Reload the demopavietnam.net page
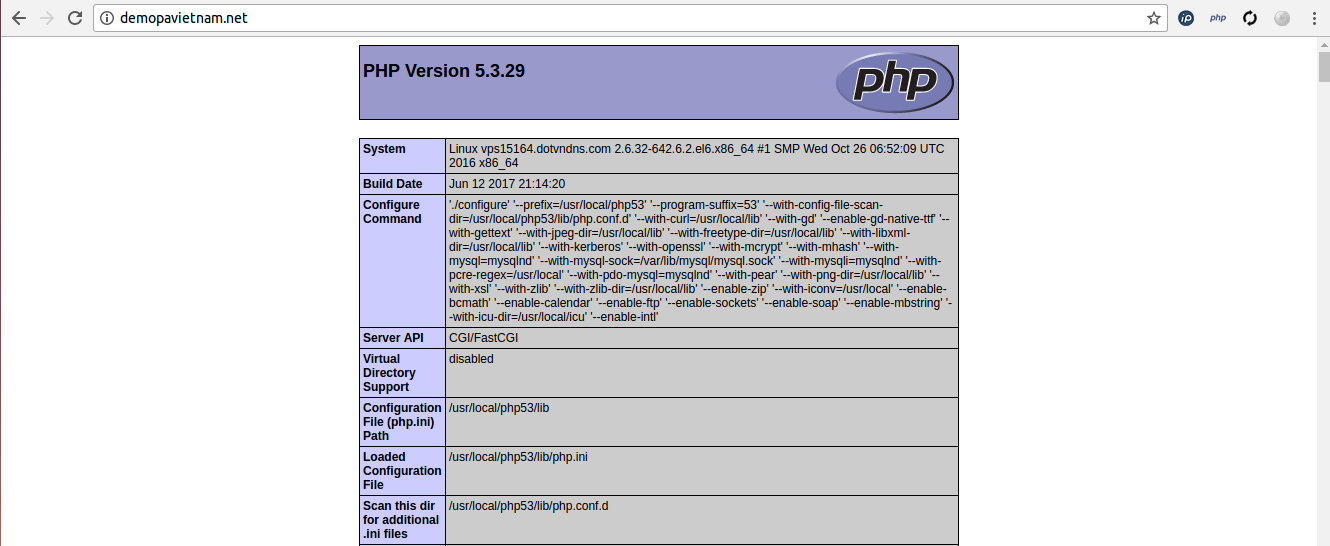This screenshot has width=1330, height=546. coord(75,18)
